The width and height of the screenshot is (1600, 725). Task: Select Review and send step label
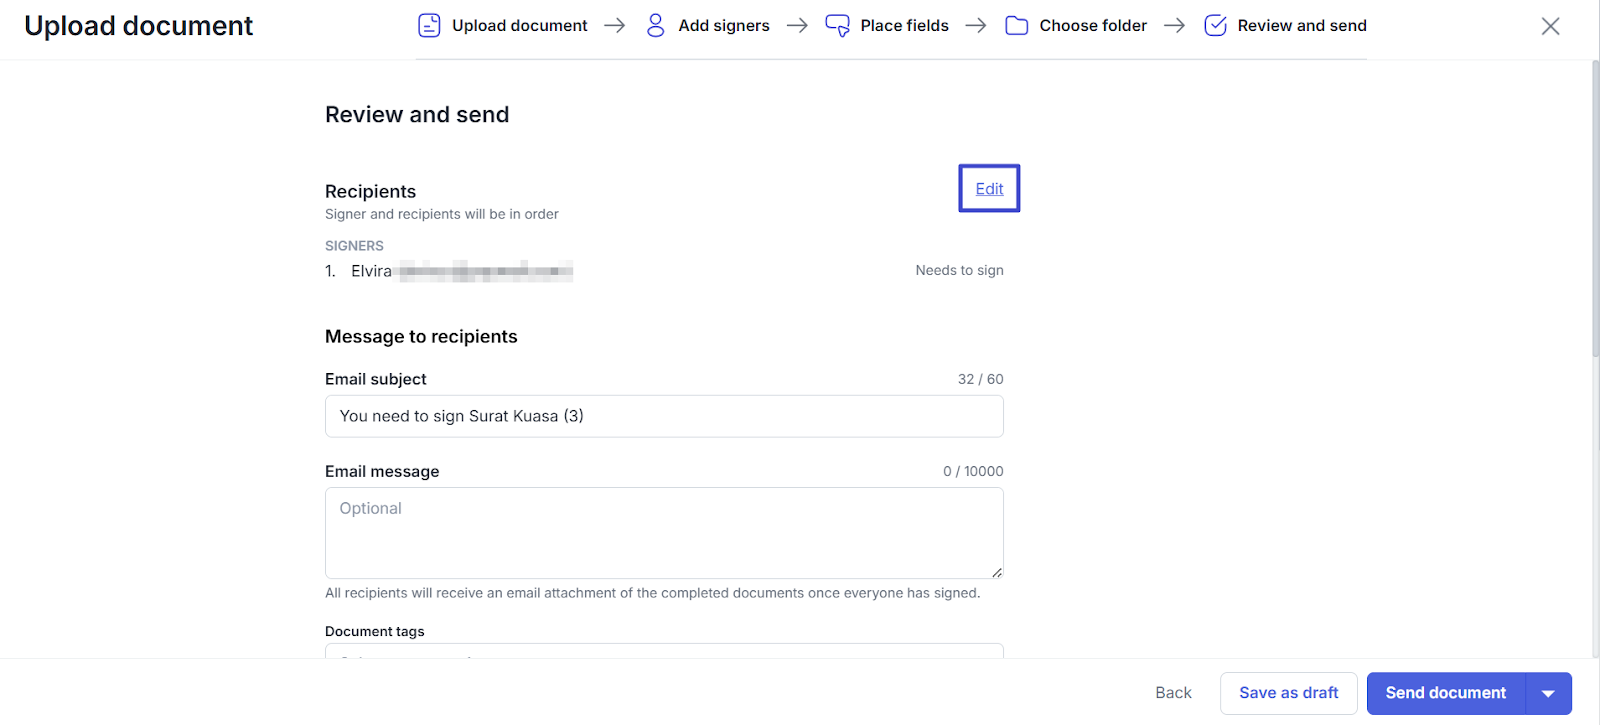[x=1301, y=26]
